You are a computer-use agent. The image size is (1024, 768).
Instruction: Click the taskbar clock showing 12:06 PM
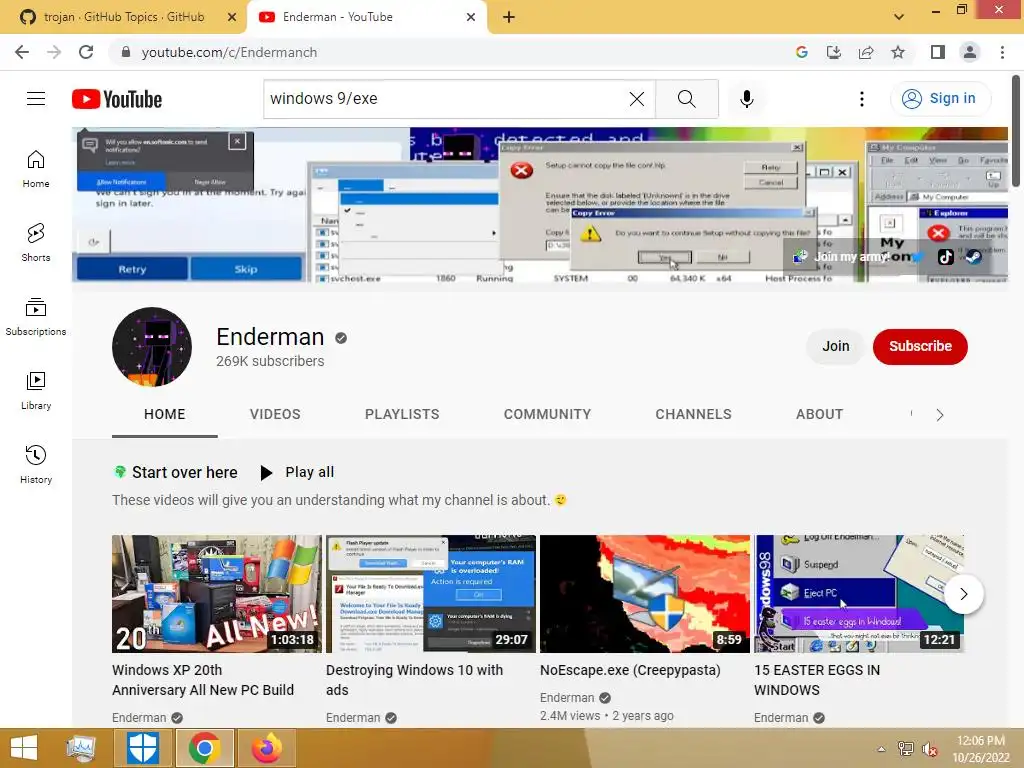981,749
